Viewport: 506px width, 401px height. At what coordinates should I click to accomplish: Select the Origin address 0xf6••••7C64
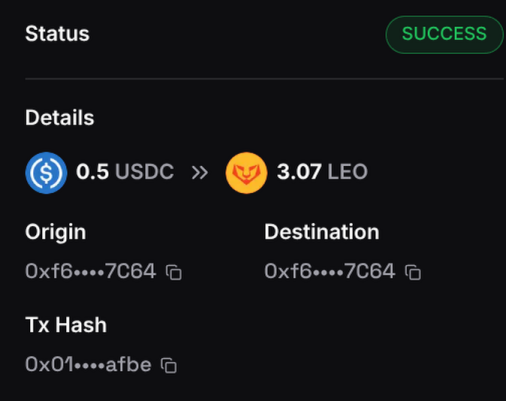tap(91, 271)
